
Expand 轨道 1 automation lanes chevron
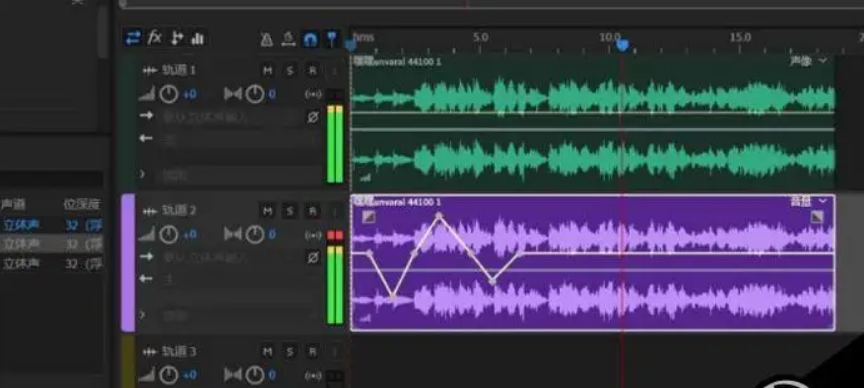[142, 174]
